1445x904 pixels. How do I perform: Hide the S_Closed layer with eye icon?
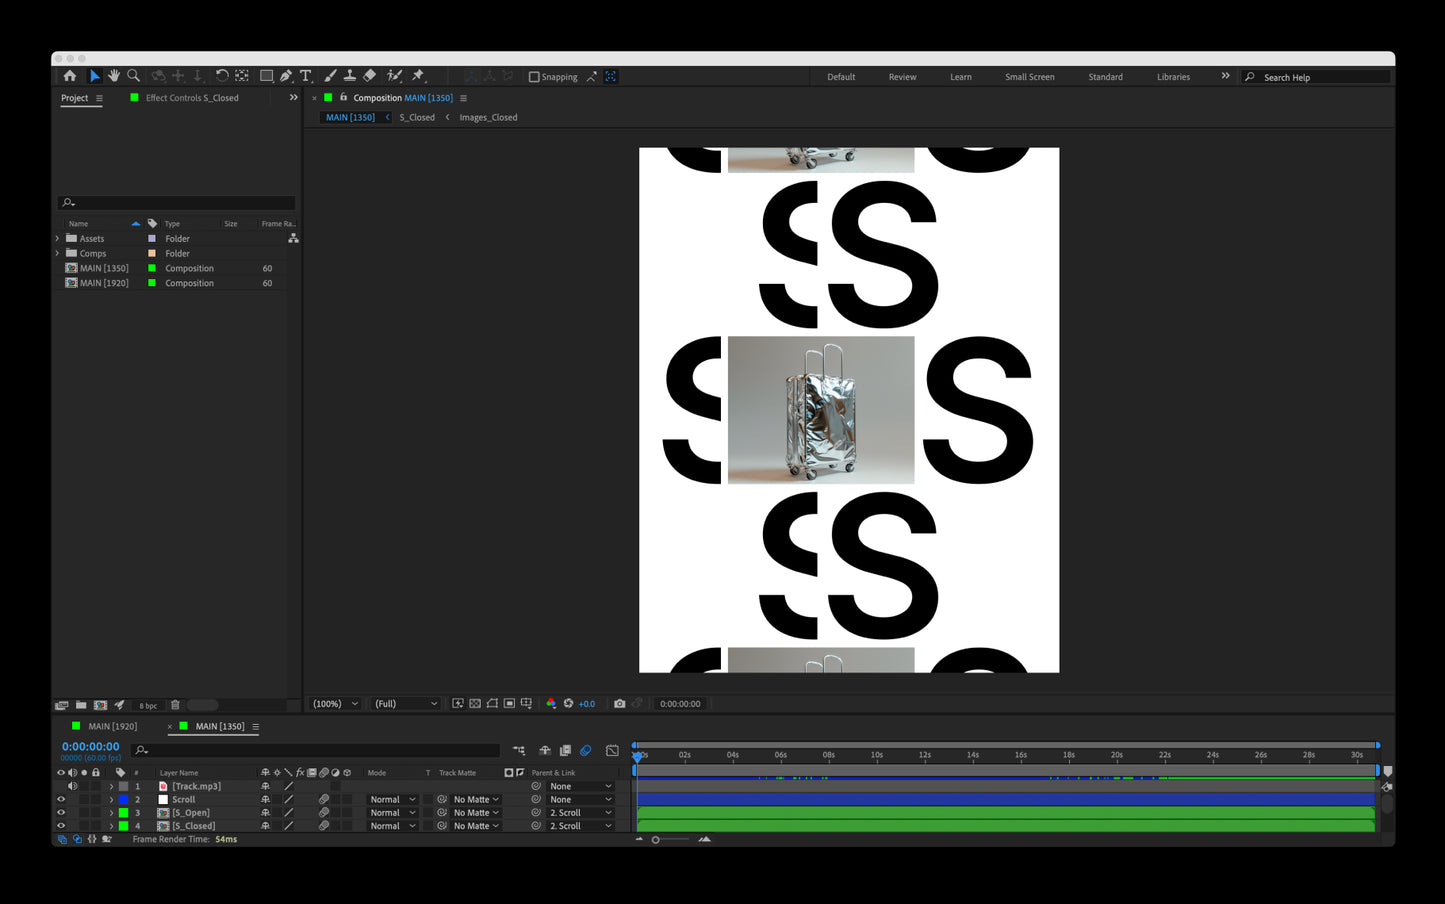click(x=61, y=826)
